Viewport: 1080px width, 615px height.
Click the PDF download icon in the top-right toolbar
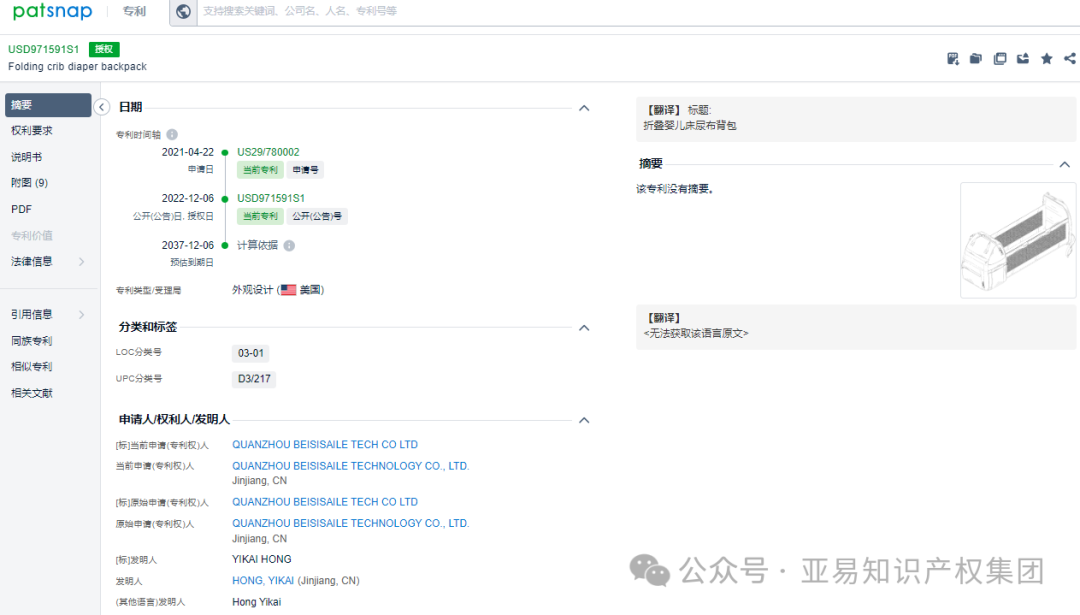click(953, 59)
